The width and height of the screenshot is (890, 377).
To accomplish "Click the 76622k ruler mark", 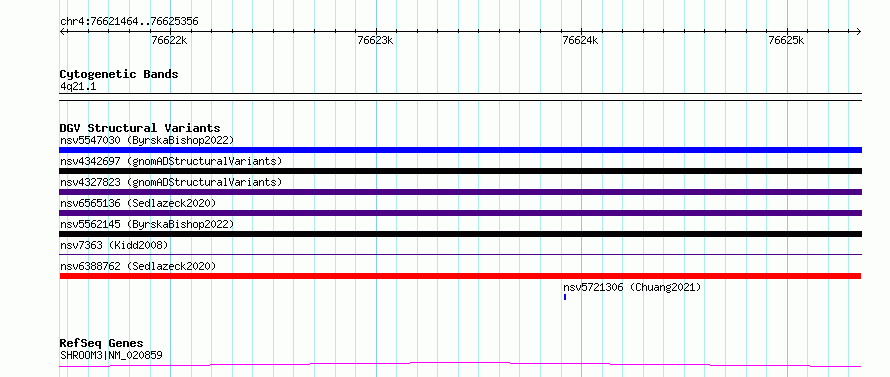I will coord(169,40).
